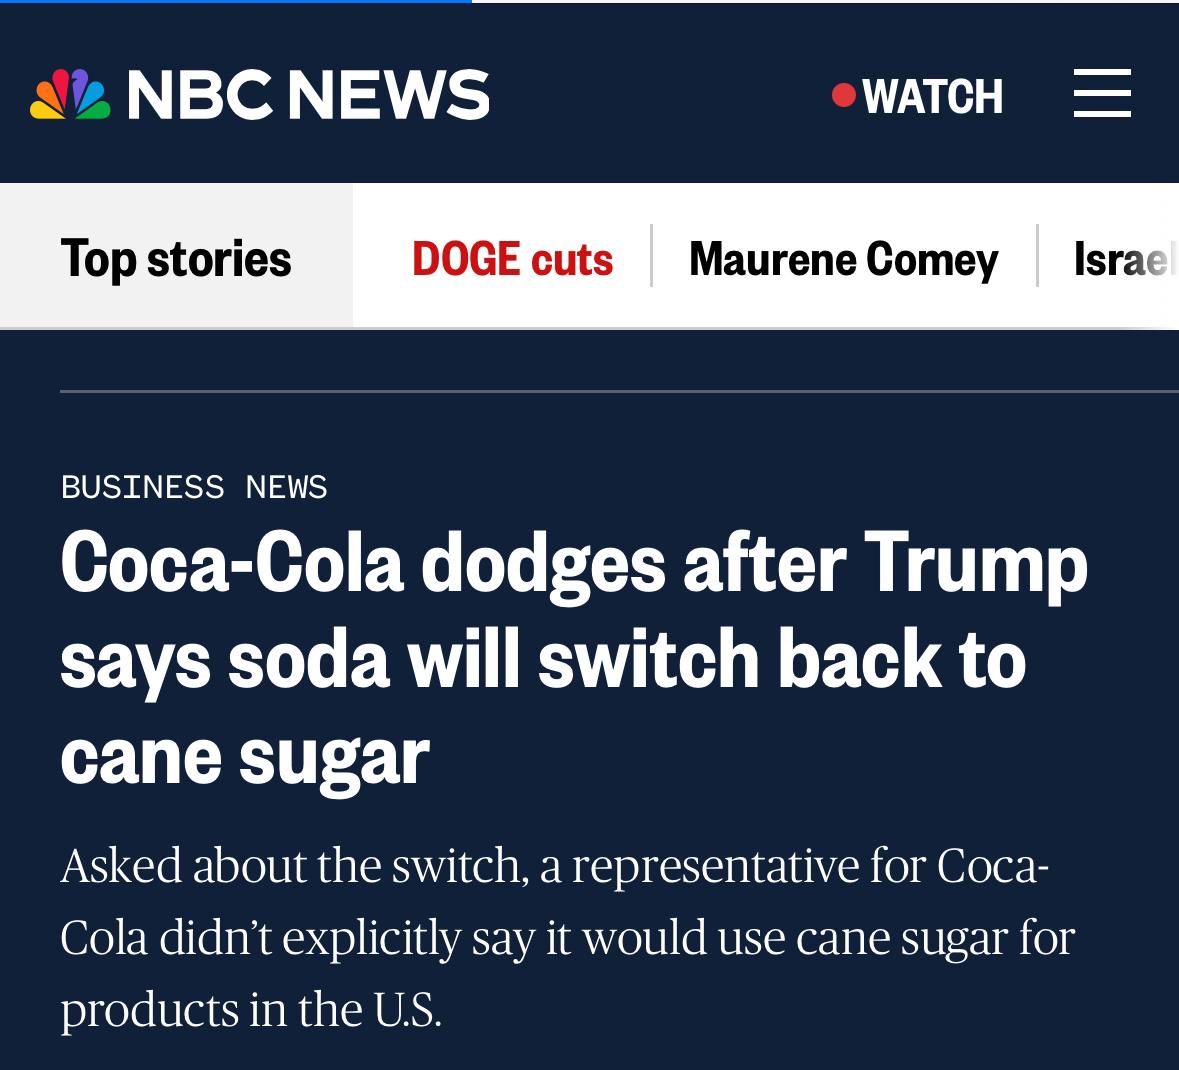Select the Top stories label
The image size is (1179, 1070).
point(176,258)
